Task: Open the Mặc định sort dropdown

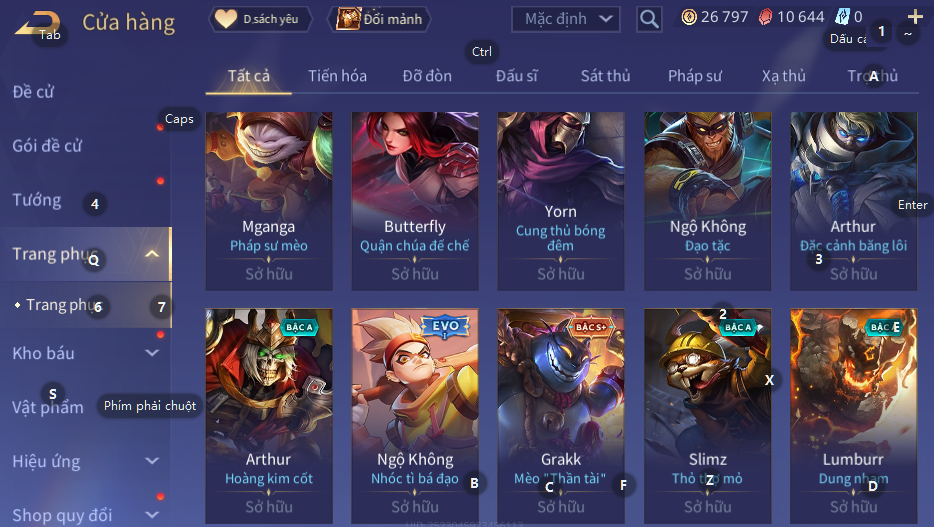Action: pyautogui.click(x=565, y=19)
